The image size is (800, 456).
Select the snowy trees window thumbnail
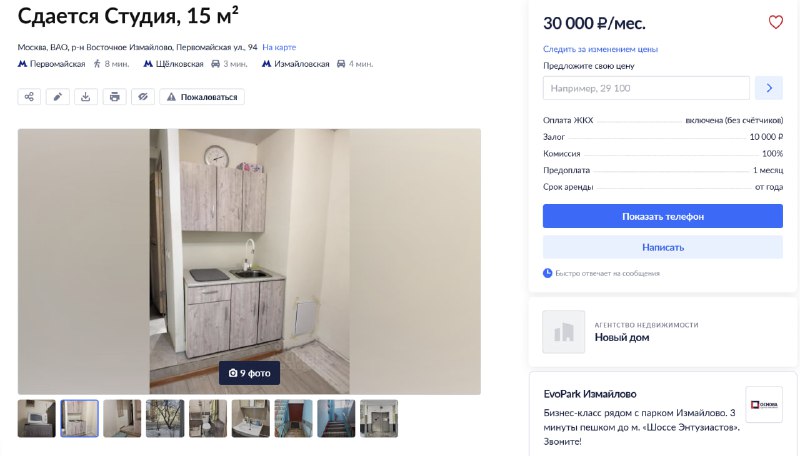tap(165, 419)
